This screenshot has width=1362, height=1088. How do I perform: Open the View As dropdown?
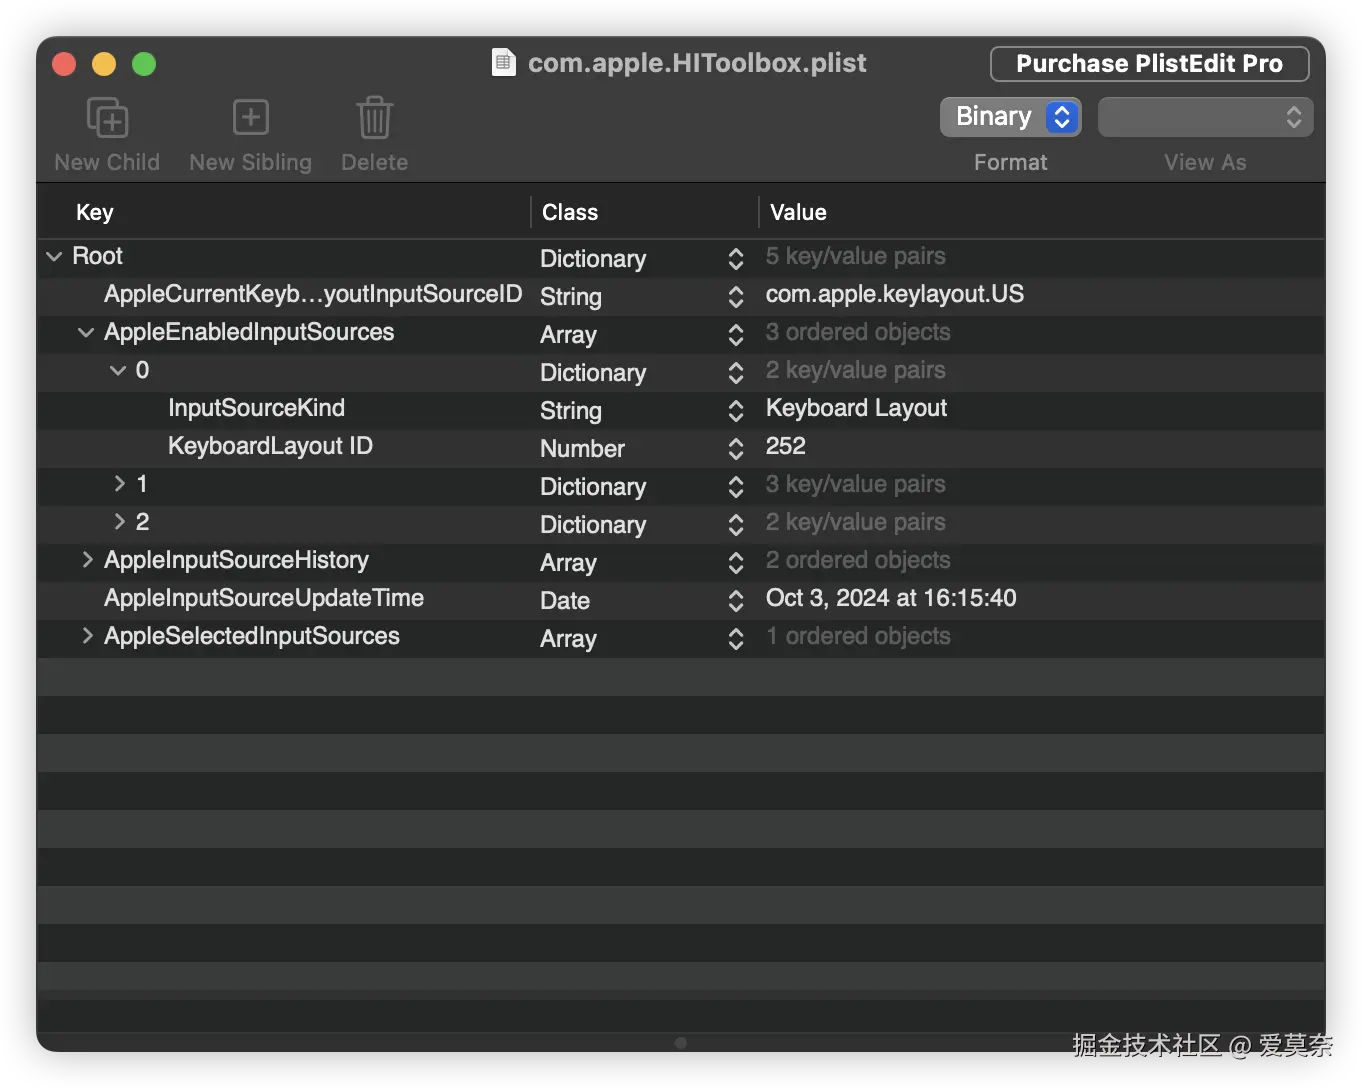[x=1205, y=117]
